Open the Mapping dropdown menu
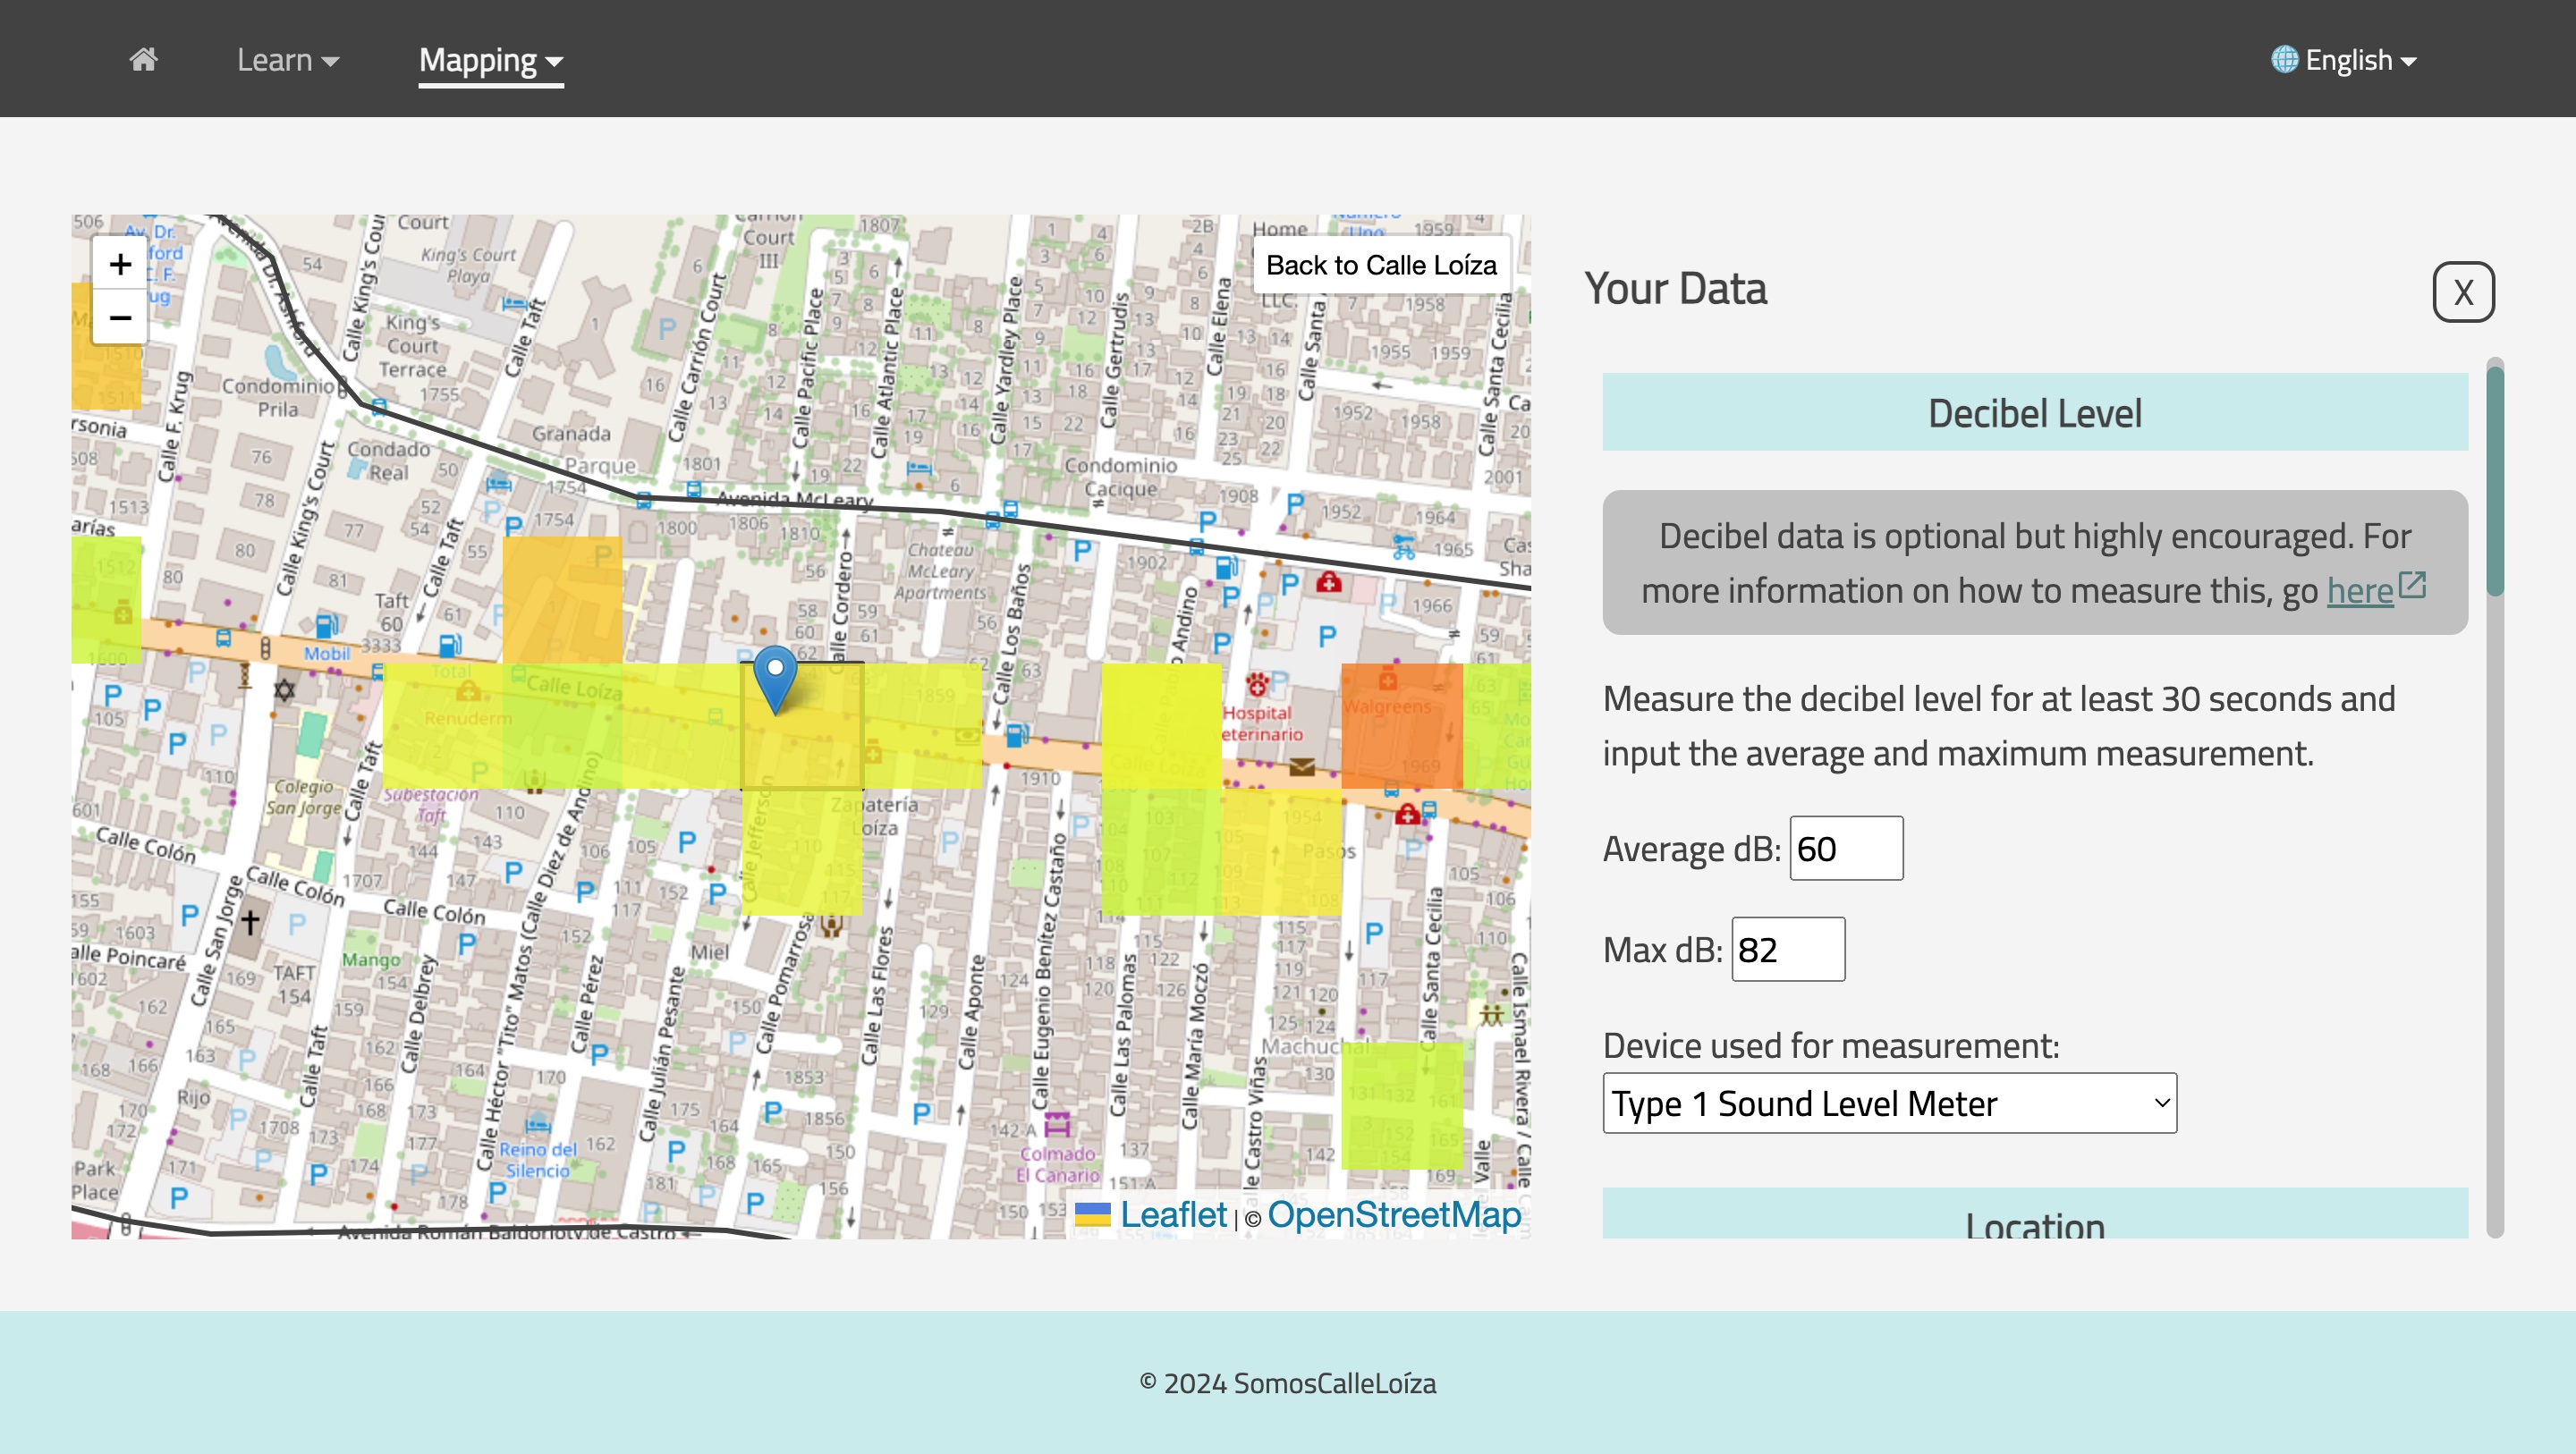The image size is (2576, 1454). 490,58
